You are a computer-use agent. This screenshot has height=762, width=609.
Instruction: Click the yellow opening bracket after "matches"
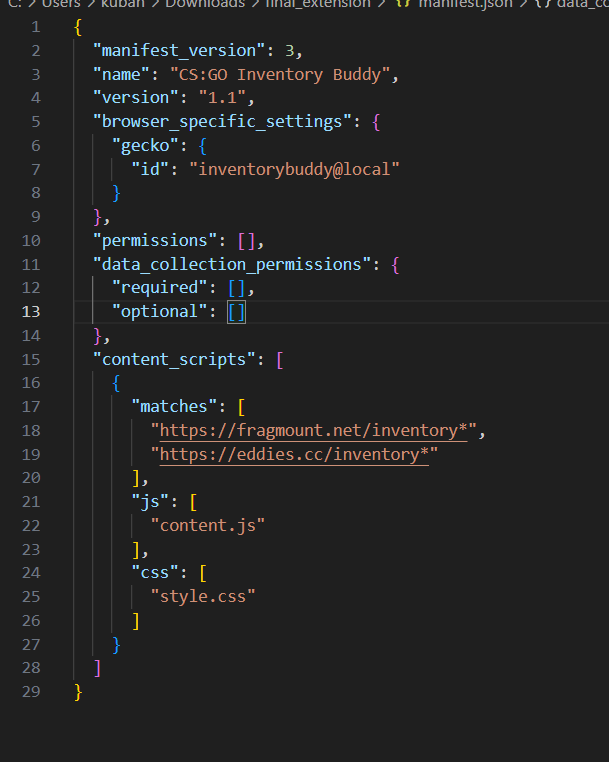coord(242,407)
